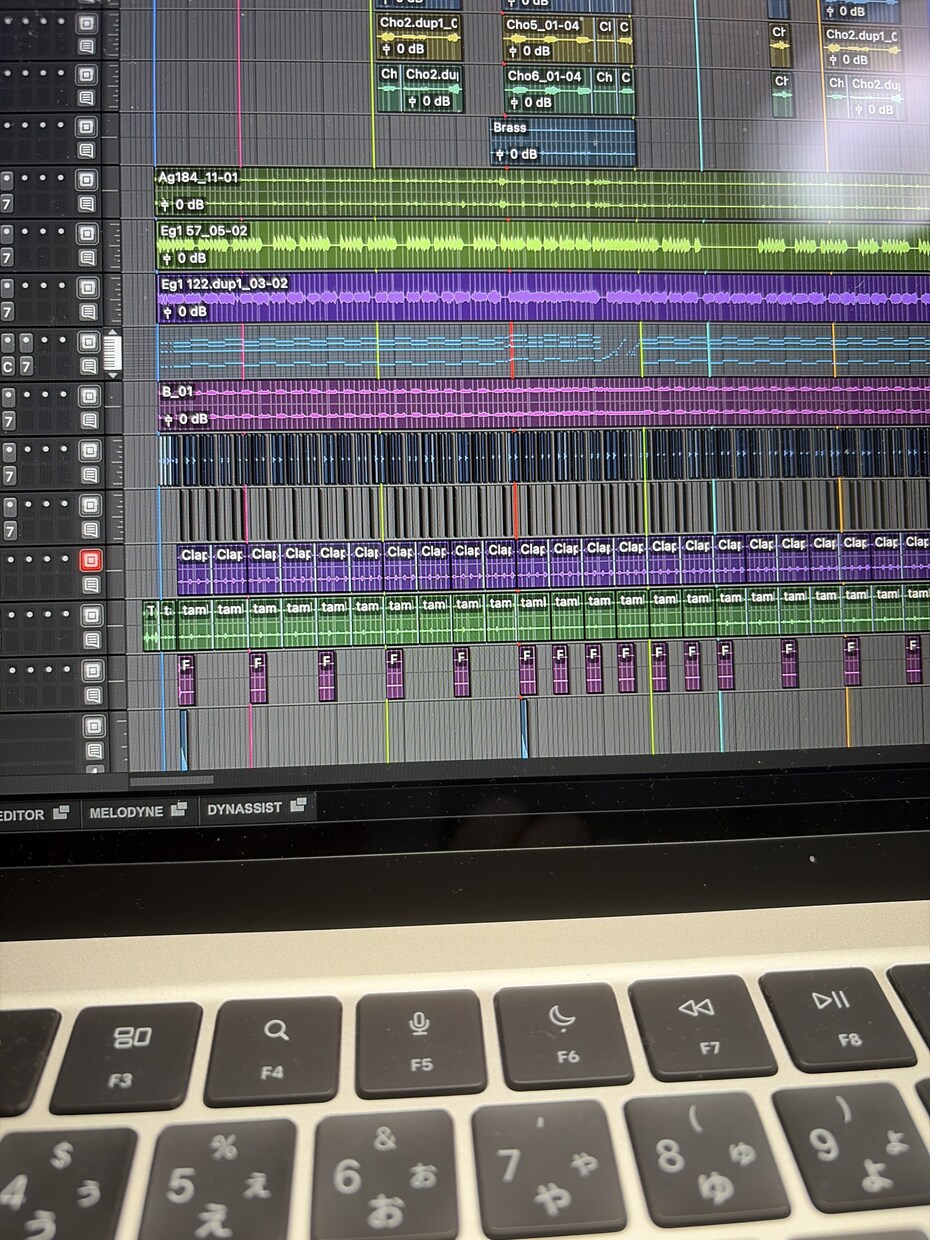Open comments for the Clap track
Viewport: 930px width, 1240px height.
pos(90,585)
